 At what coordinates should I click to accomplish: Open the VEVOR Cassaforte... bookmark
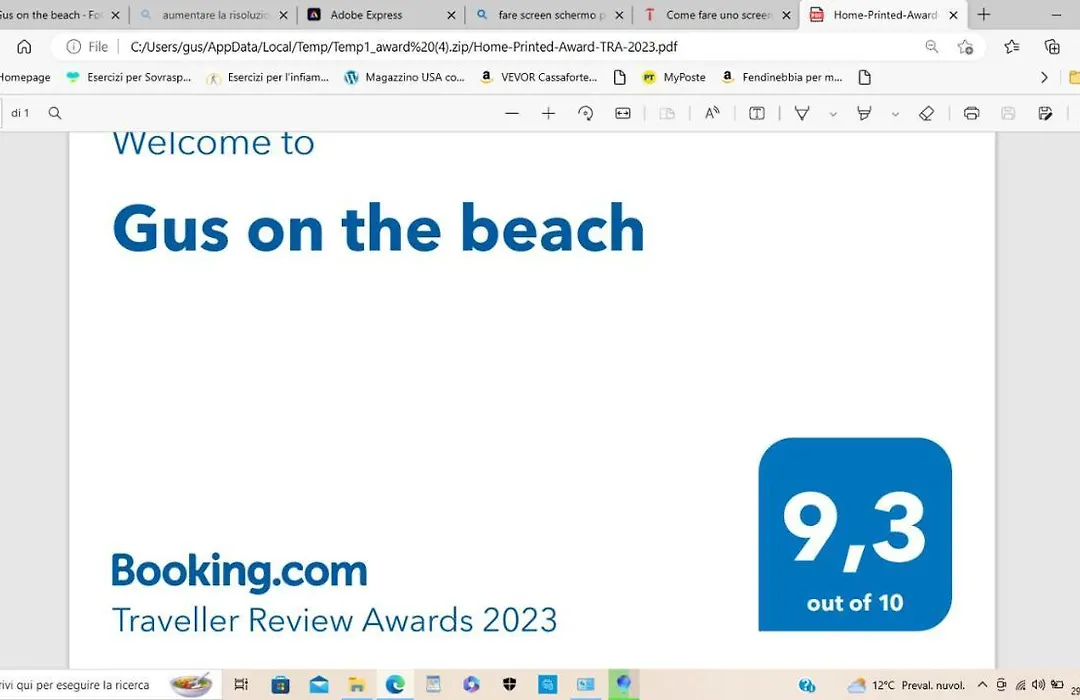(538, 77)
